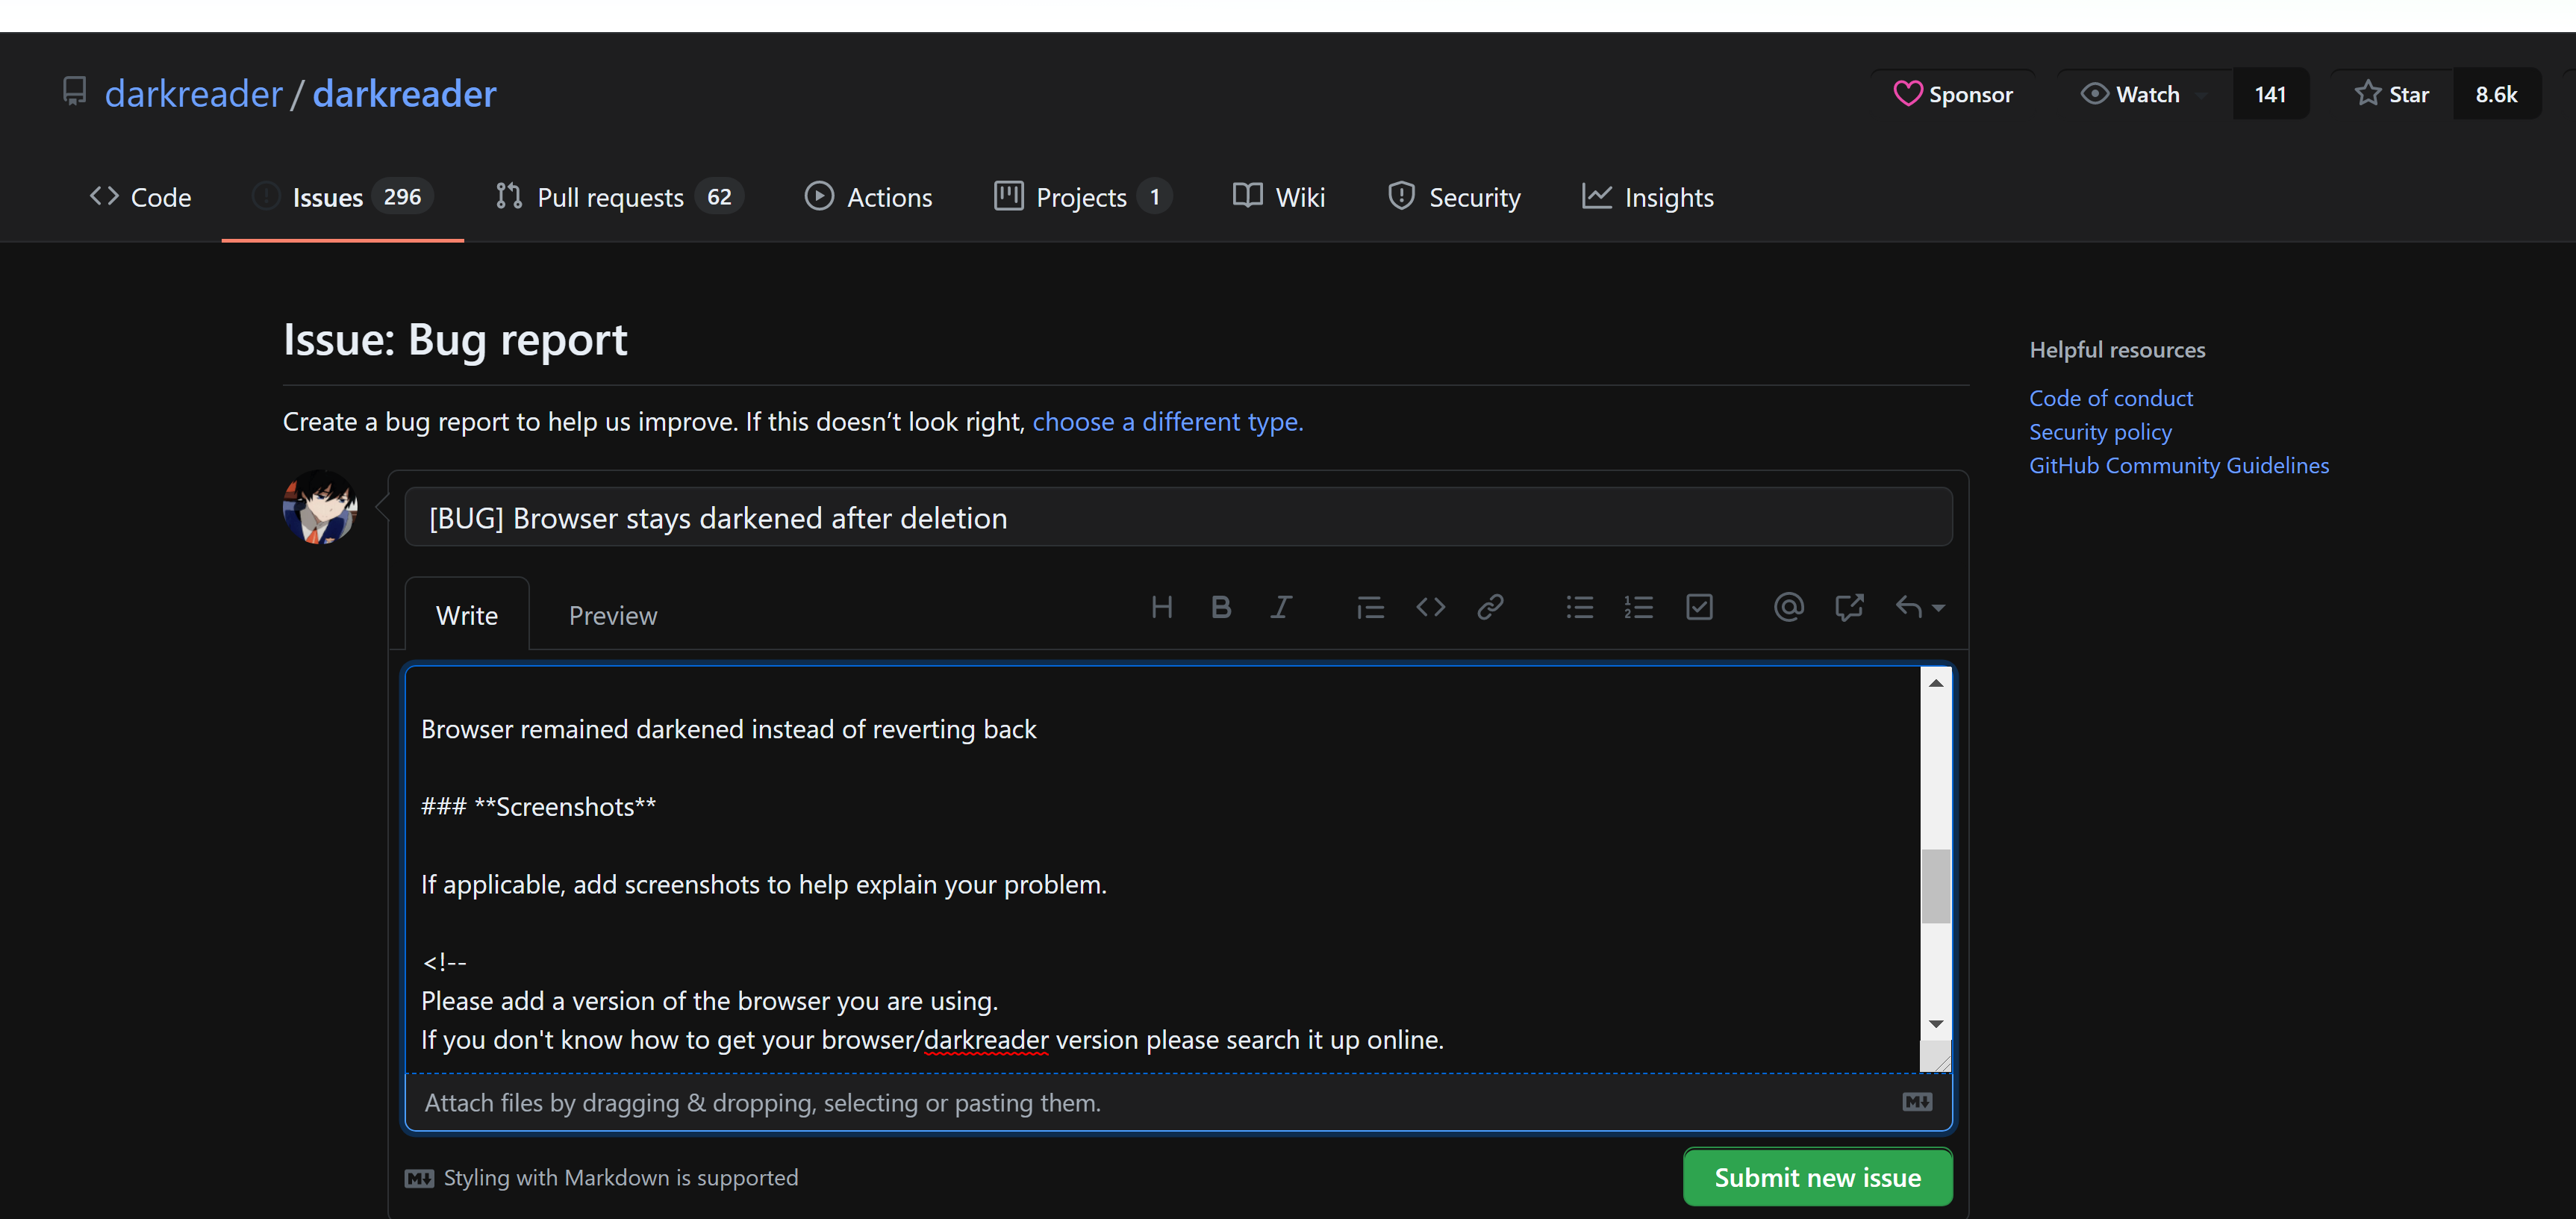Insert a task list checkbox
This screenshot has width=2576, height=1219.
pyautogui.click(x=1699, y=607)
